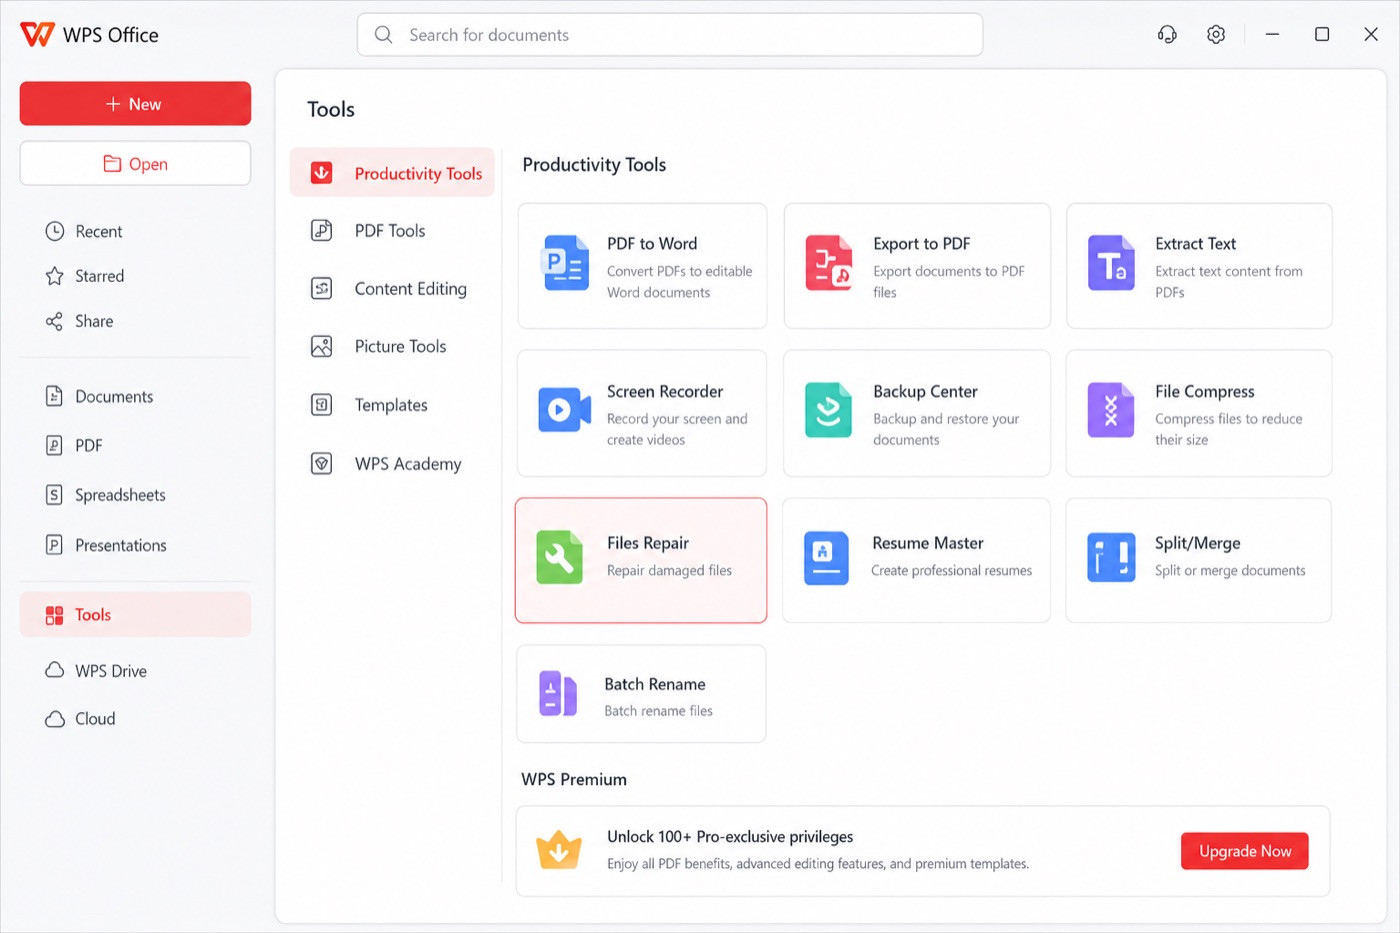
Task: Click the Open file button
Action: click(x=135, y=163)
